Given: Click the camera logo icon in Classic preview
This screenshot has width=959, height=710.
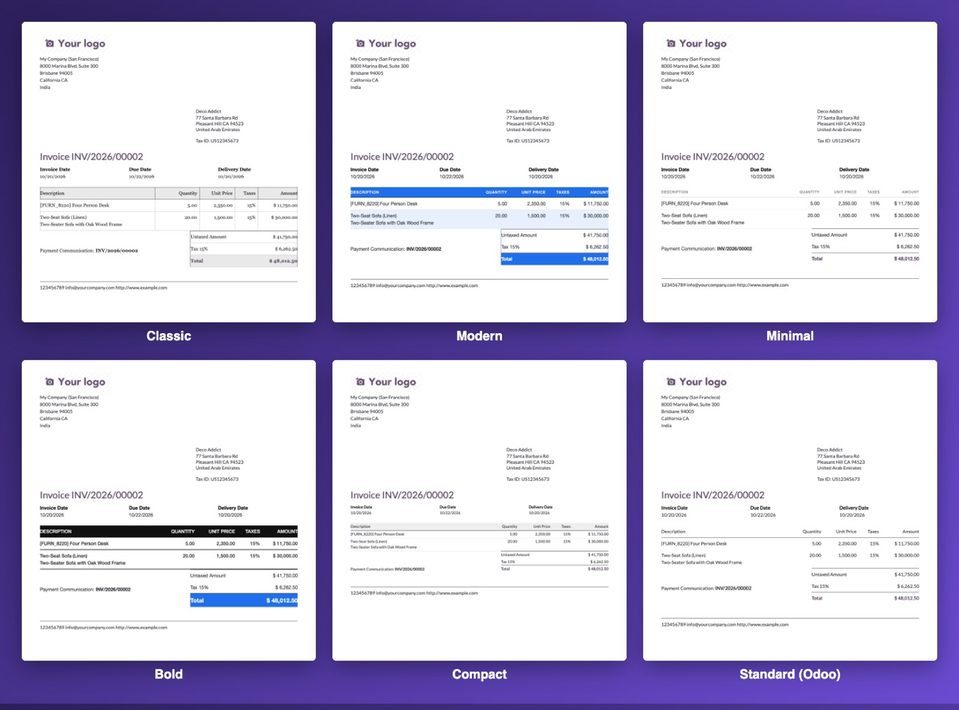Looking at the screenshot, I should point(50,43).
